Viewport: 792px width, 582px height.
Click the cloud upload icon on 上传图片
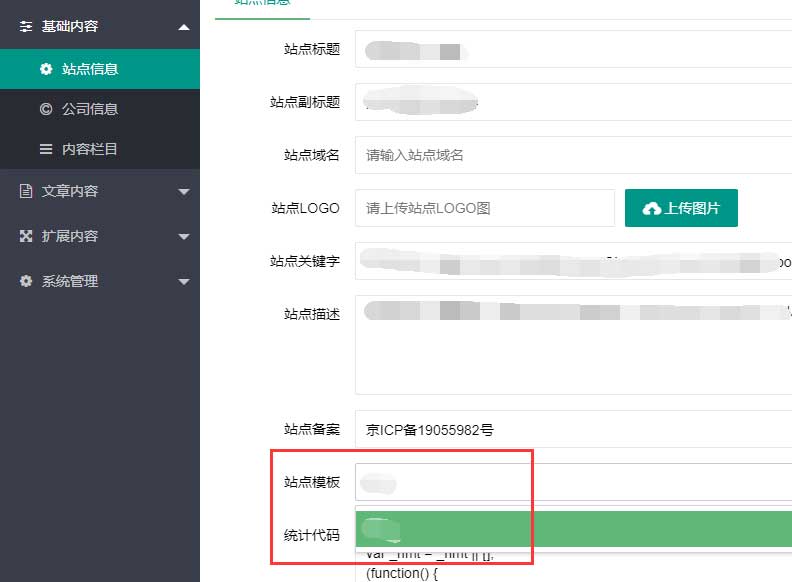click(652, 208)
